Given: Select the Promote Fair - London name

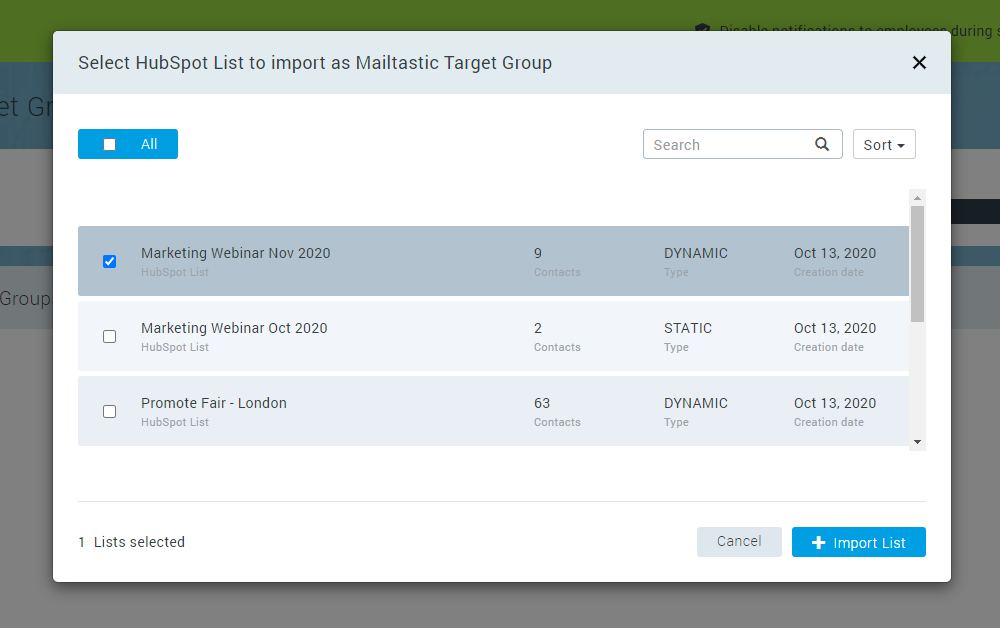Looking at the screenshot, I should coord(214,403).
